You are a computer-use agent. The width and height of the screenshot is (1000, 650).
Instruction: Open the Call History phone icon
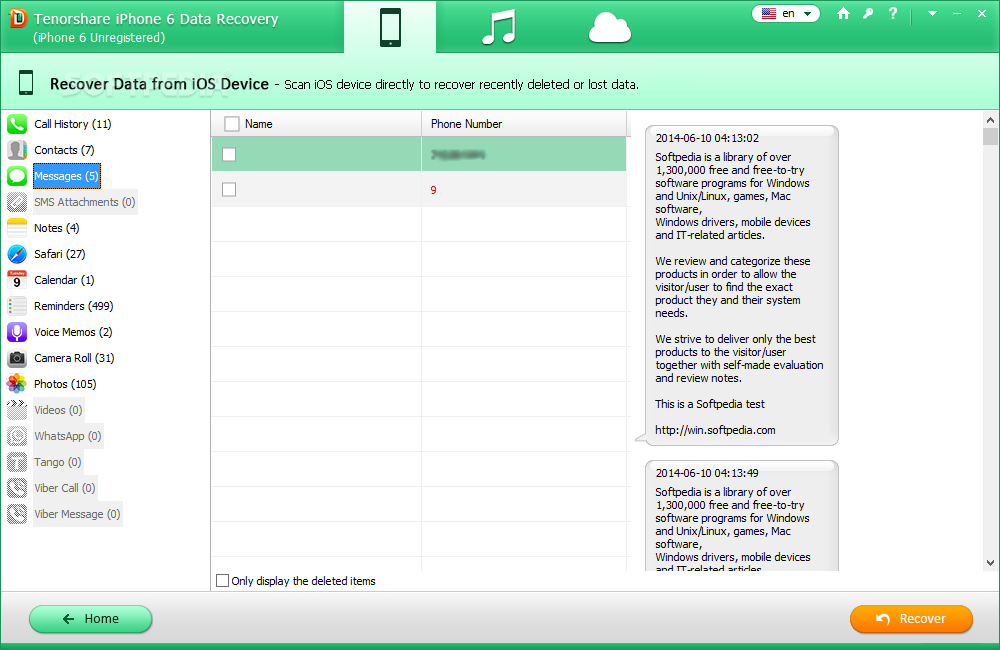coord(17,124)
